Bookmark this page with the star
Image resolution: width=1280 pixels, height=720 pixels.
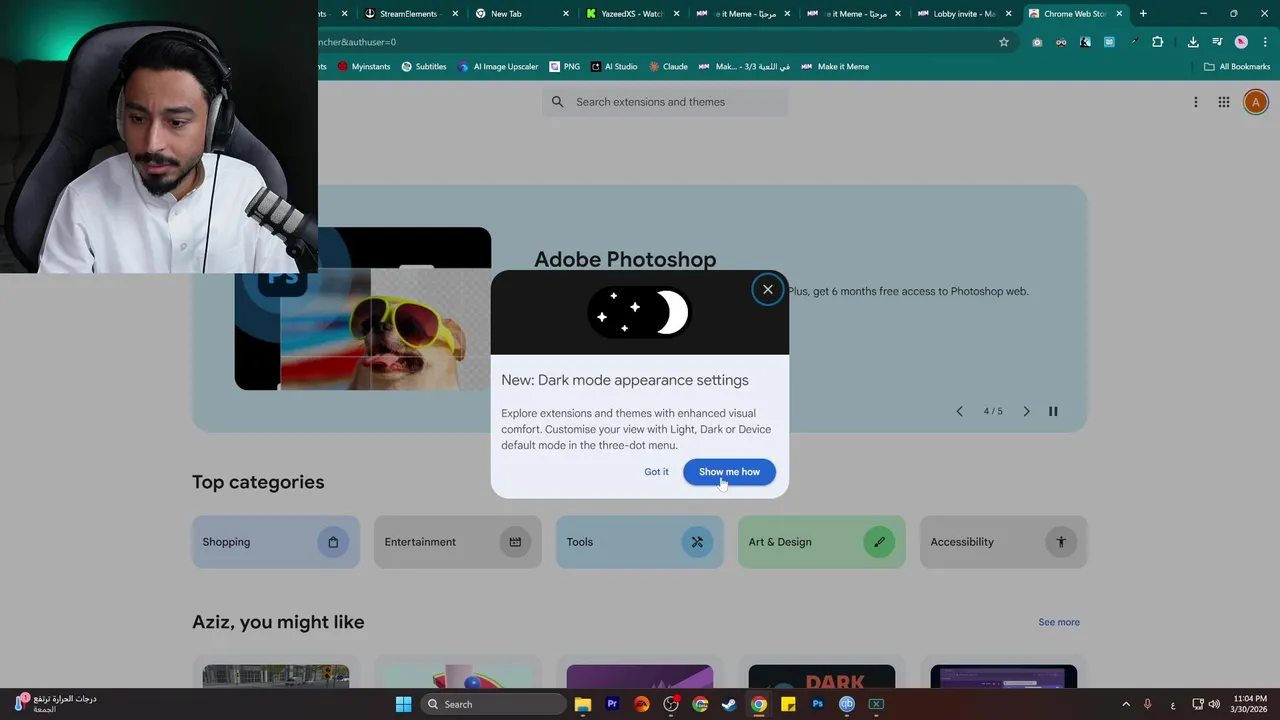(x=1004, y=42)
